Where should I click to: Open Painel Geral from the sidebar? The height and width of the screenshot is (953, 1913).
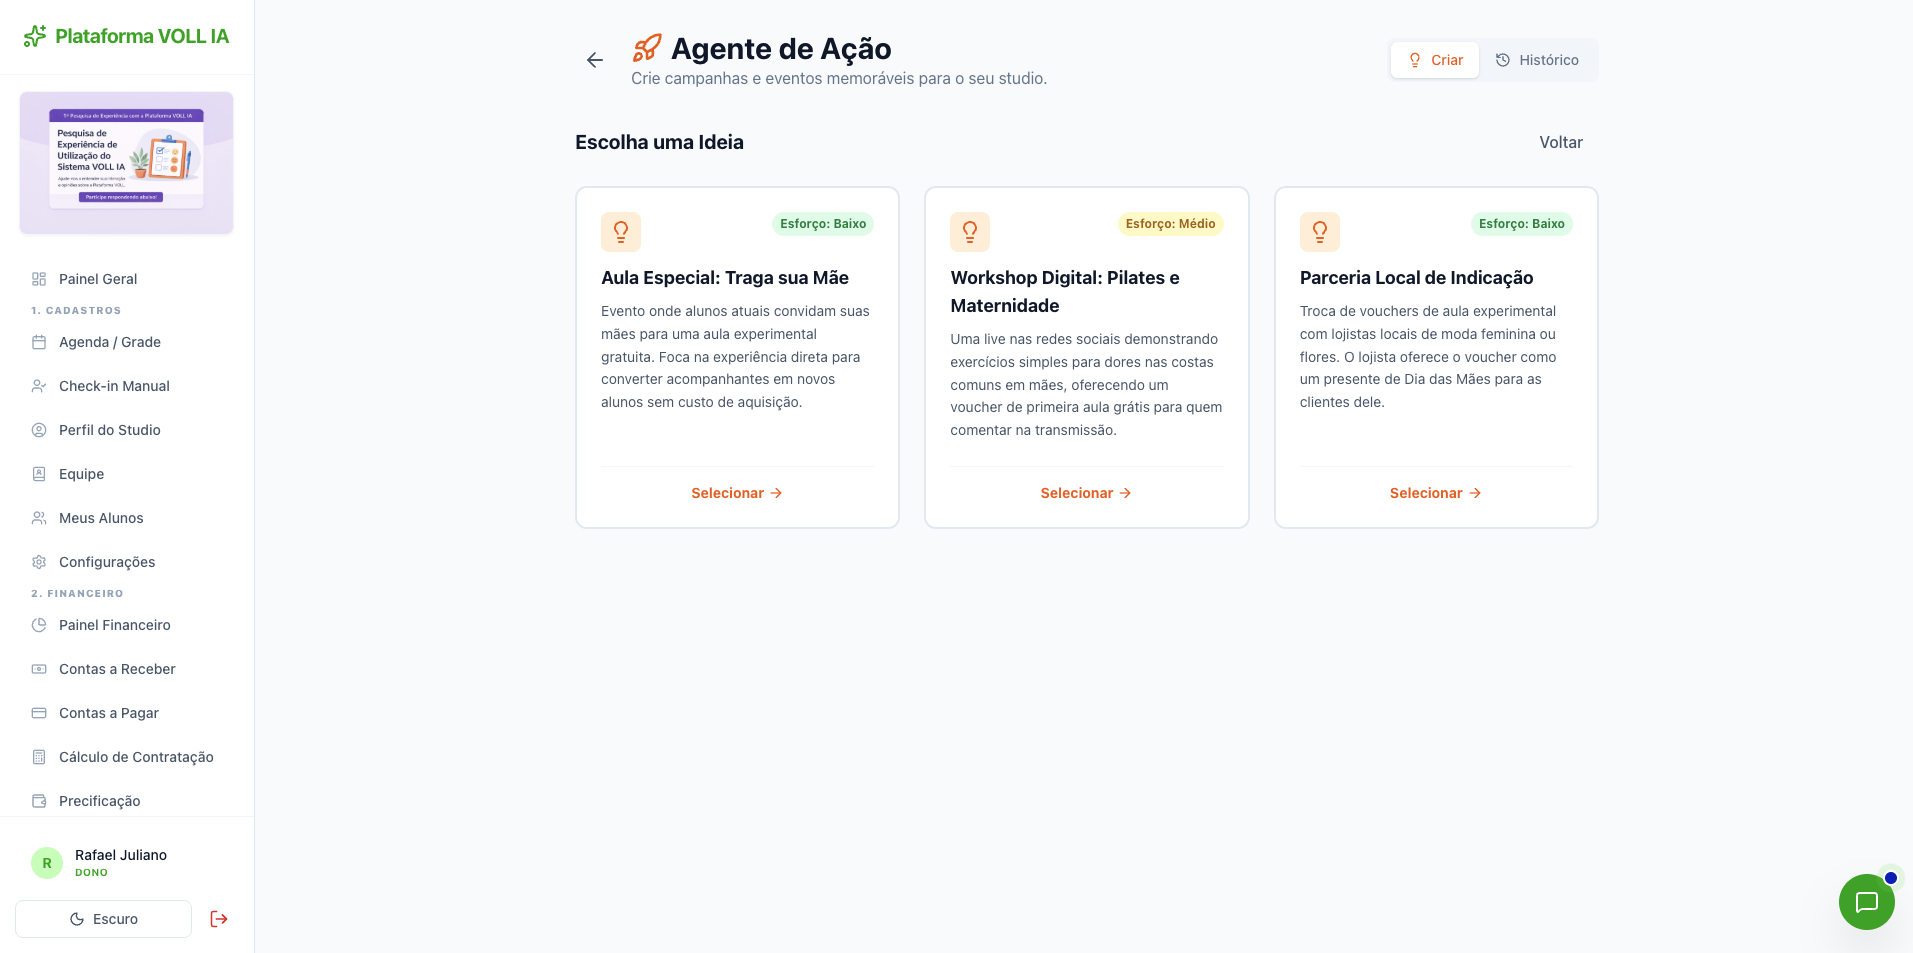click(98, 279)
